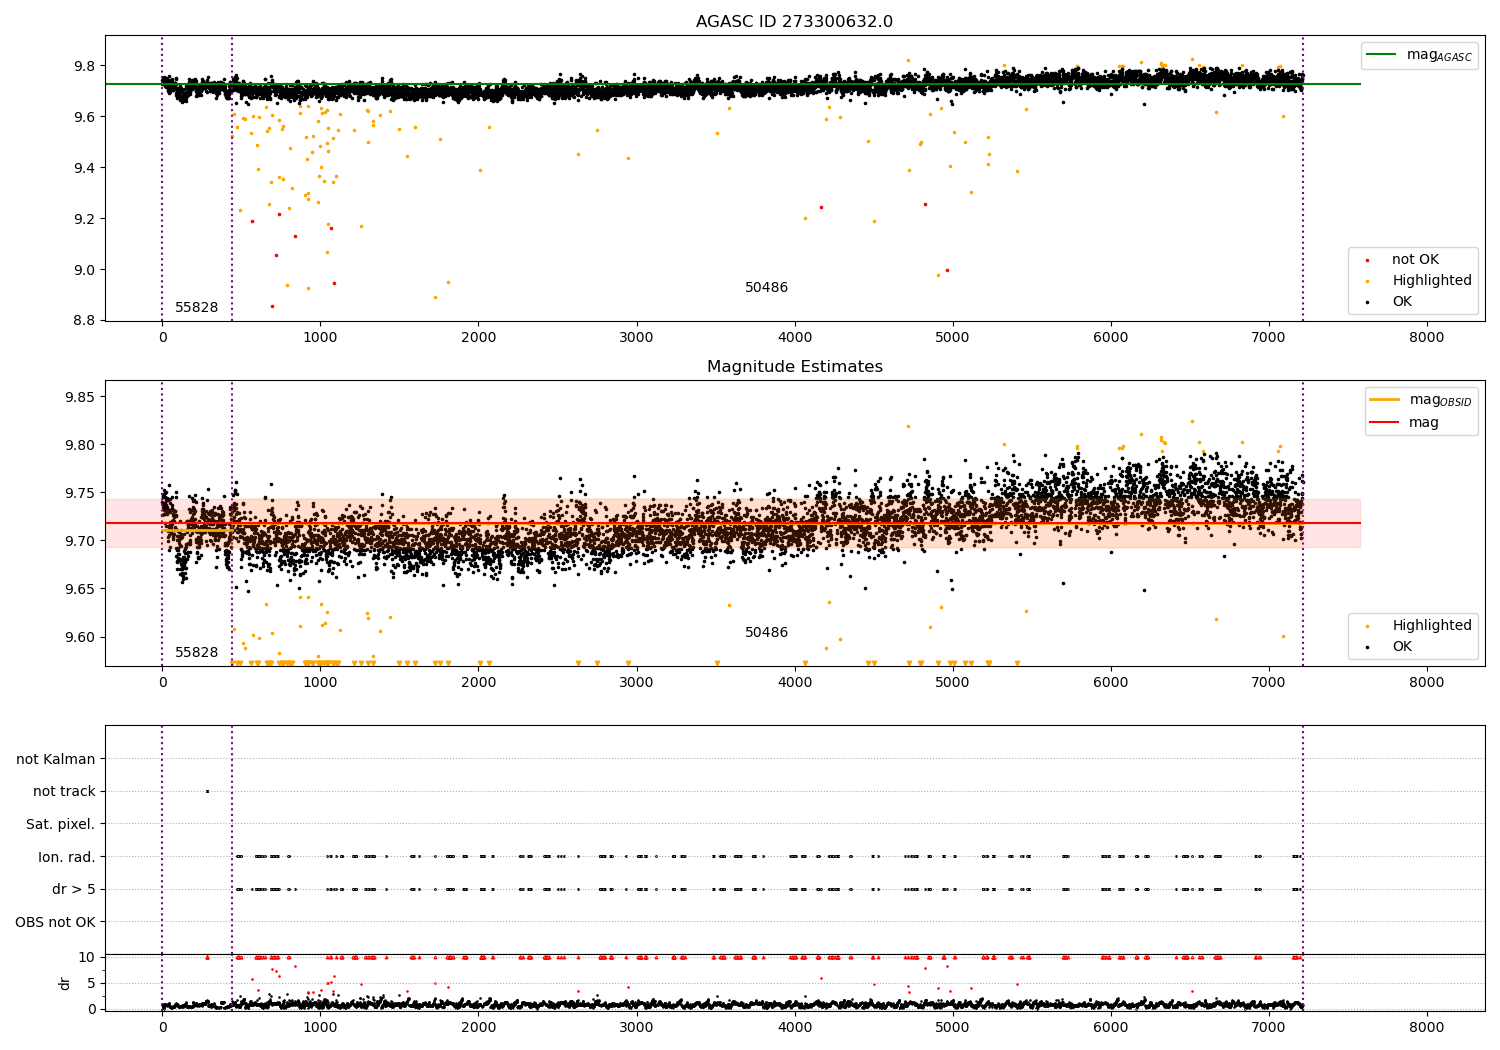The image size is (1500, 1050).
Task: Click the "2000" x-axis tick under the top plot
Action: click(x=478, y=338)
